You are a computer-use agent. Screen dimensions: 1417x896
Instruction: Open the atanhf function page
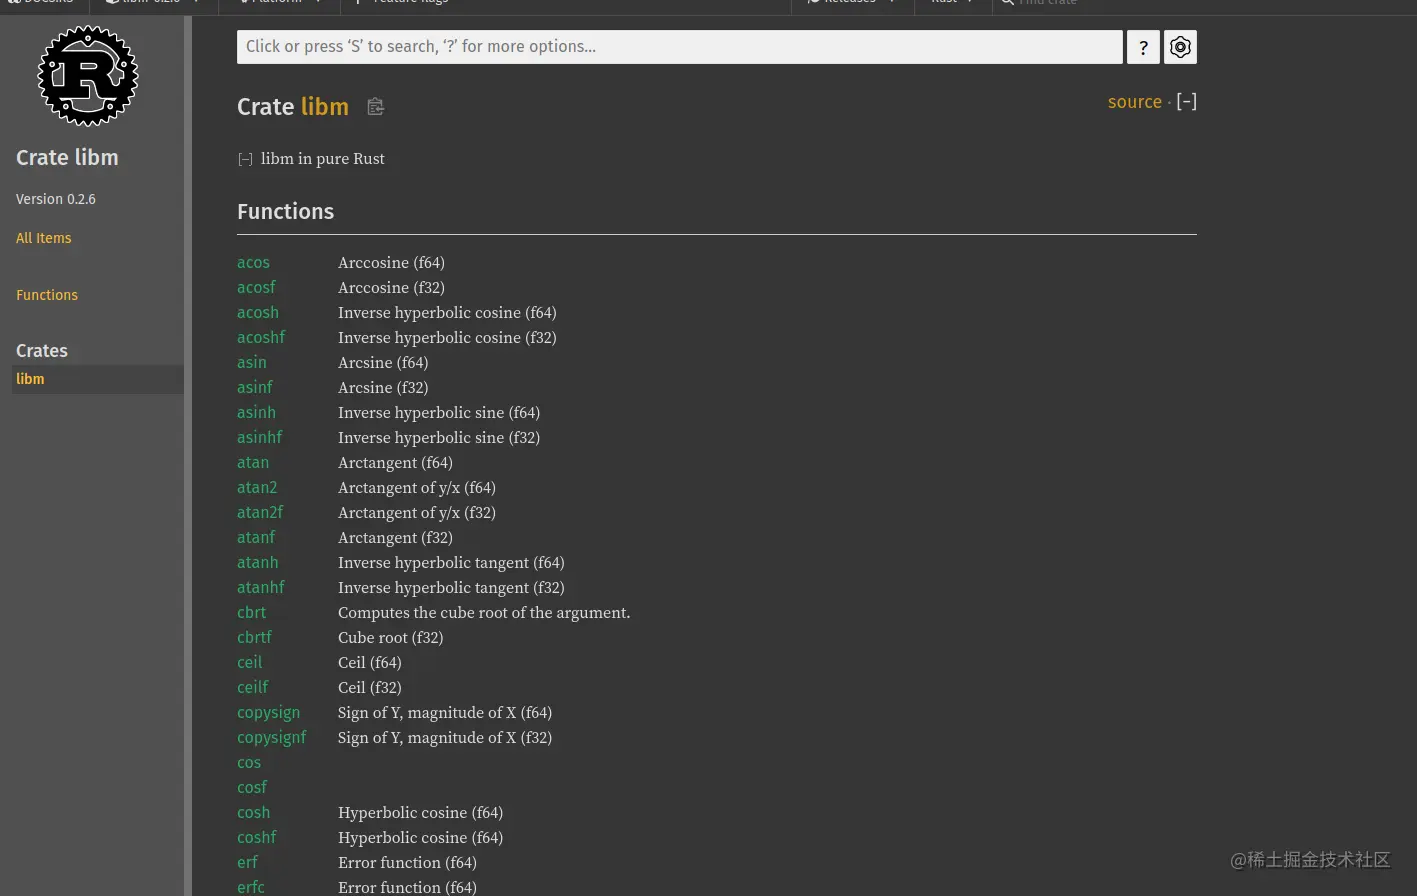(261, 587)
